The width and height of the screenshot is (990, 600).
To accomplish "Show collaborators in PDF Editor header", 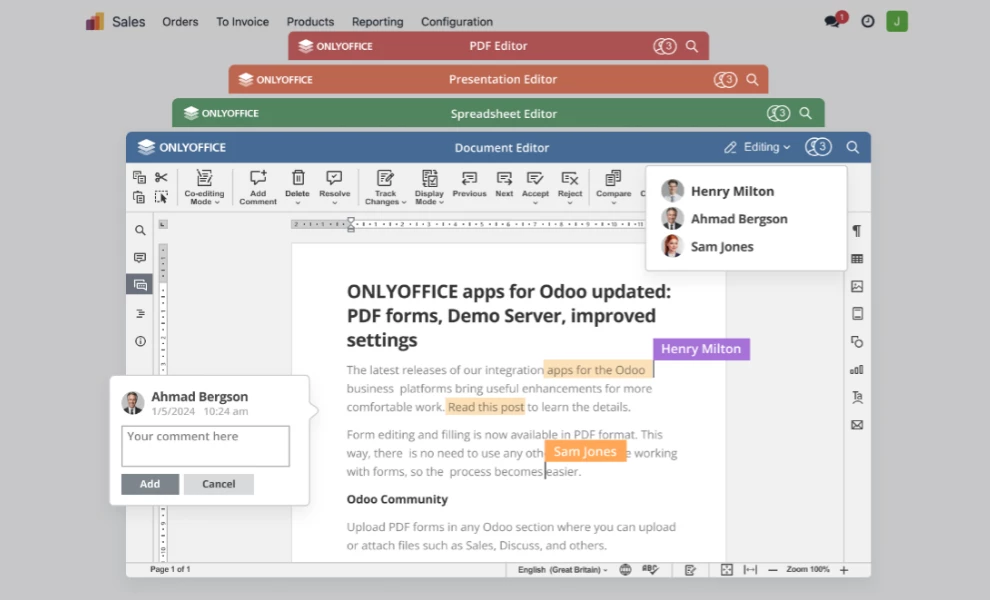I will click(x=664, y=46).
